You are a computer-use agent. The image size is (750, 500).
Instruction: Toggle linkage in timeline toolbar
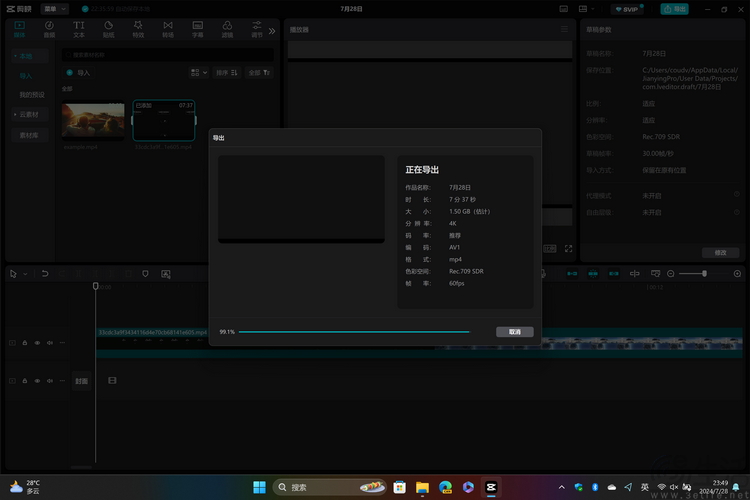click(x=614, y=274)
